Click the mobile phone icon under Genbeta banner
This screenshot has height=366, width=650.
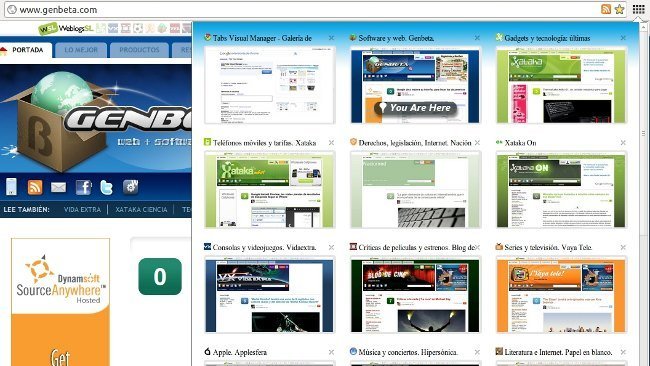coord(11,187)
